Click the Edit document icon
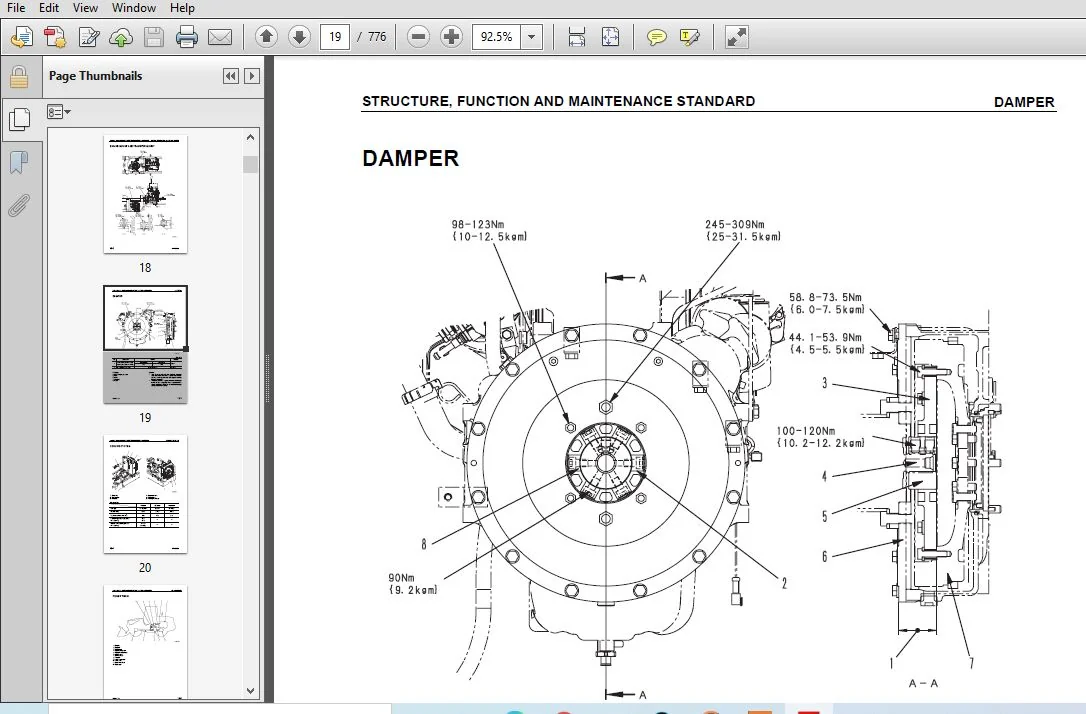 (x=88, y=37)
